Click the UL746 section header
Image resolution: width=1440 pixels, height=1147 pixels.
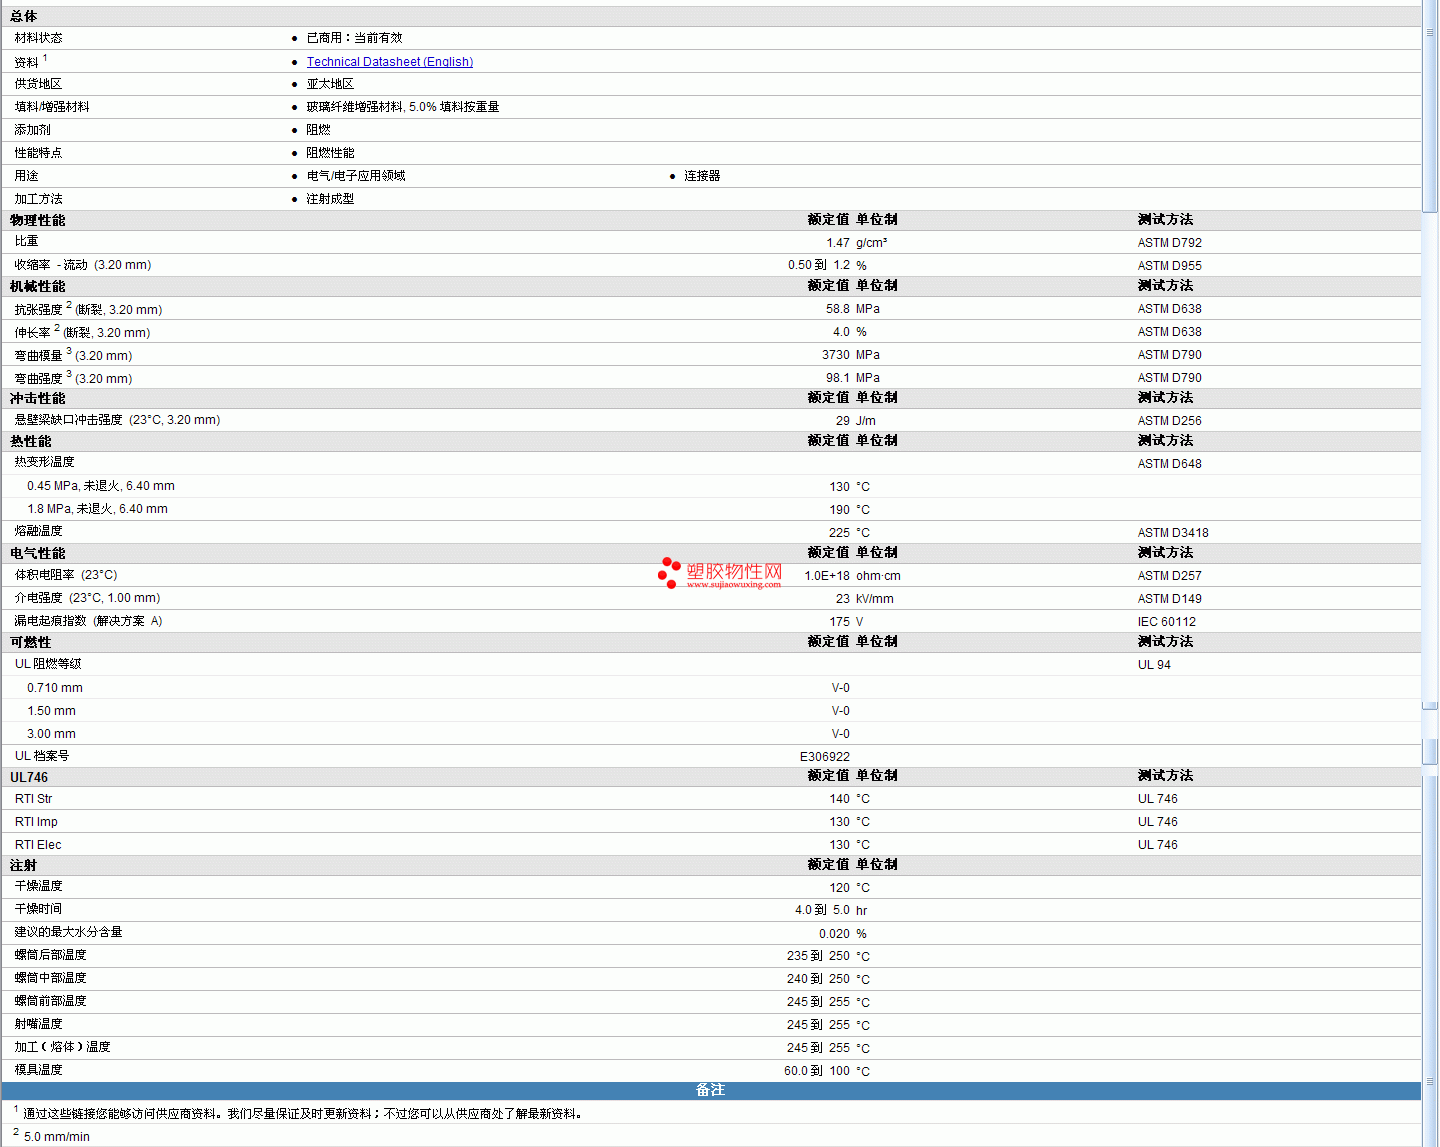pos(29,777)
